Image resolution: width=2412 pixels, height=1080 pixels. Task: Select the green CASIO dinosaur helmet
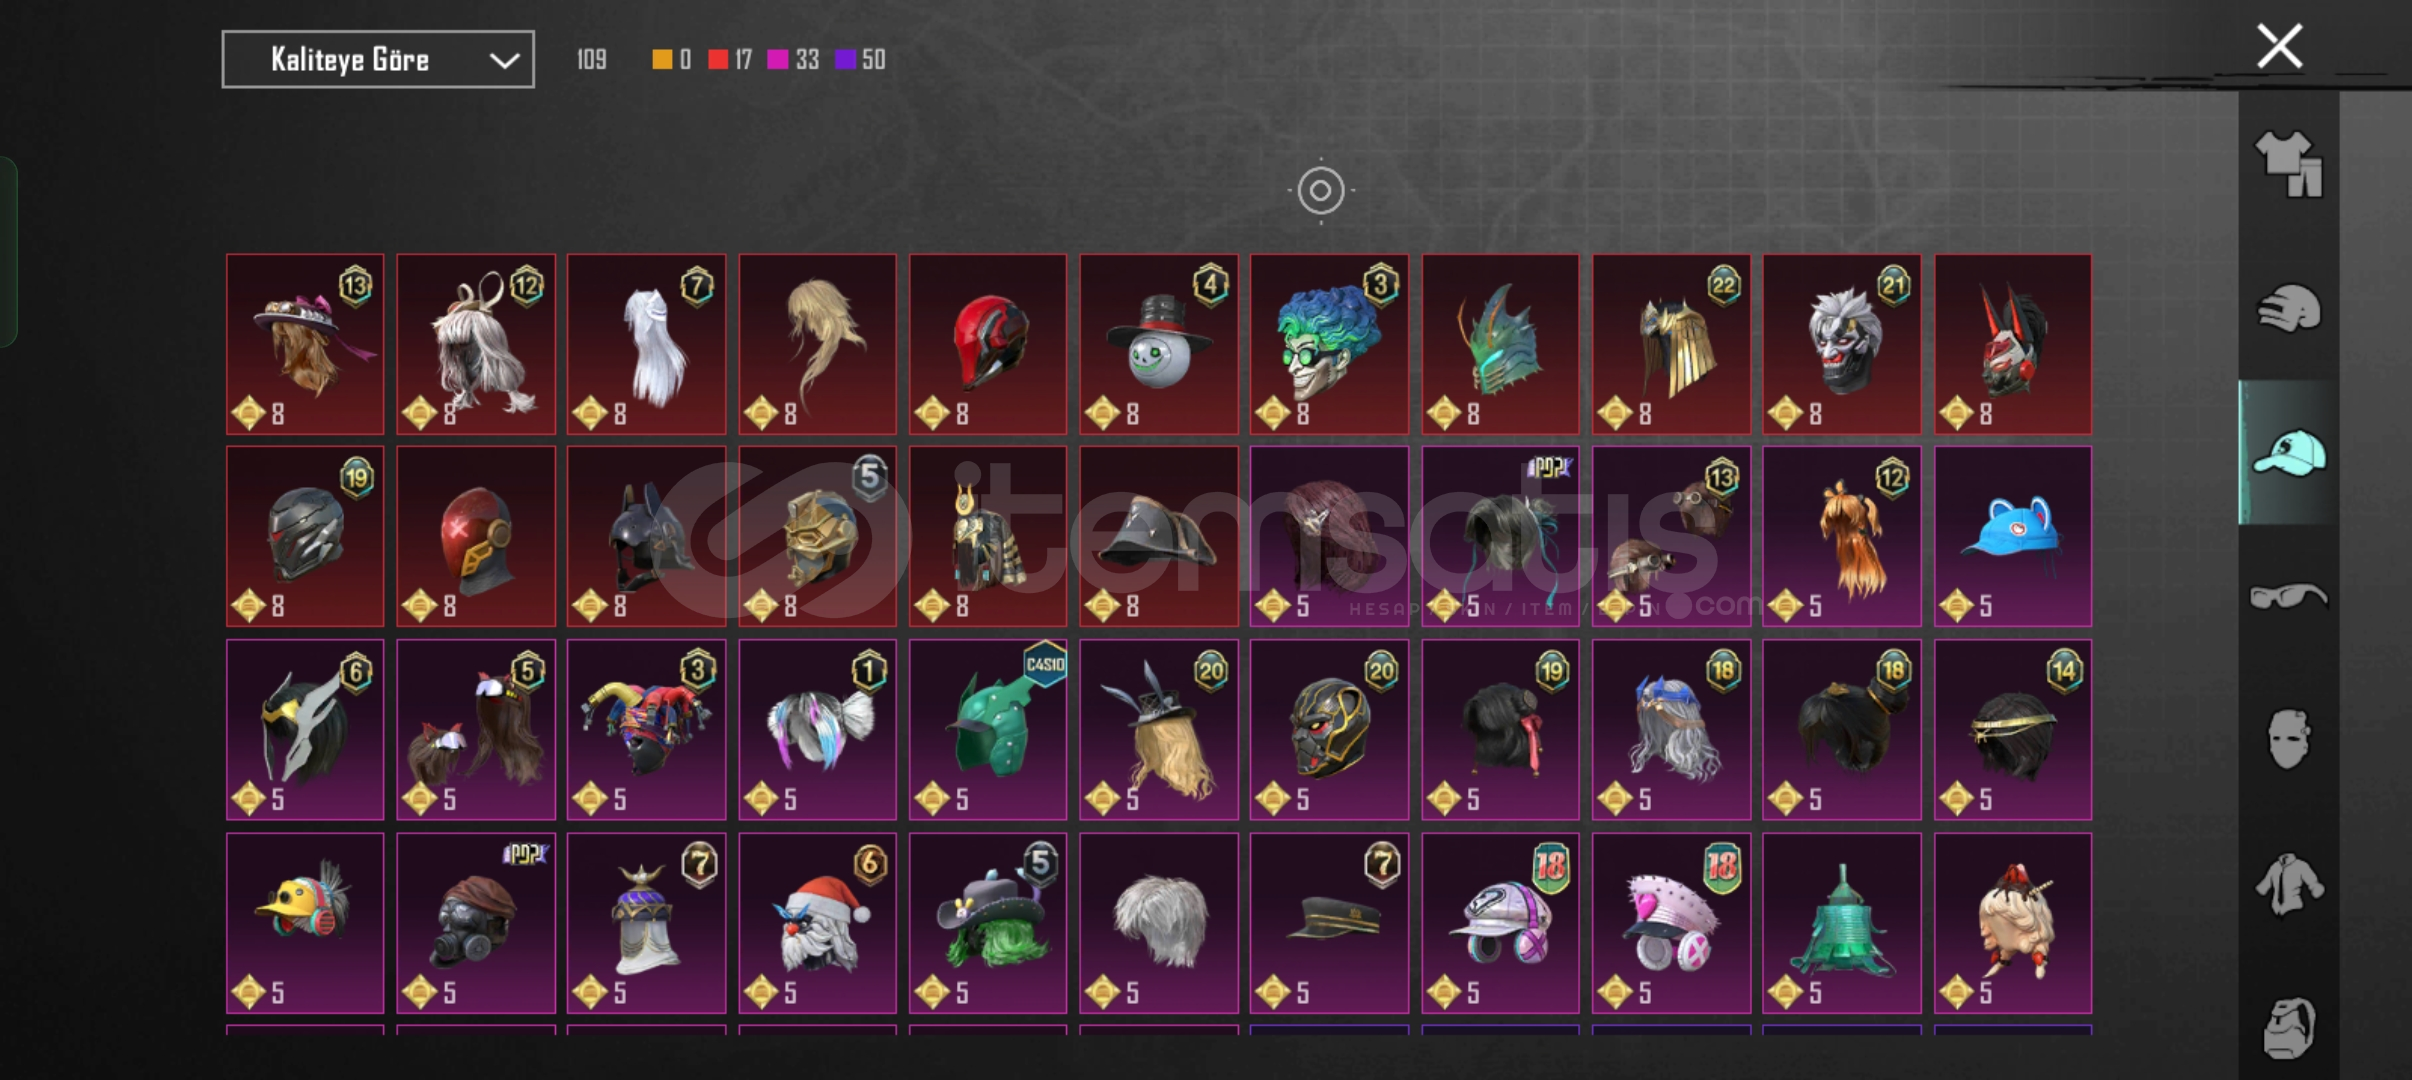tap(988, 729)
